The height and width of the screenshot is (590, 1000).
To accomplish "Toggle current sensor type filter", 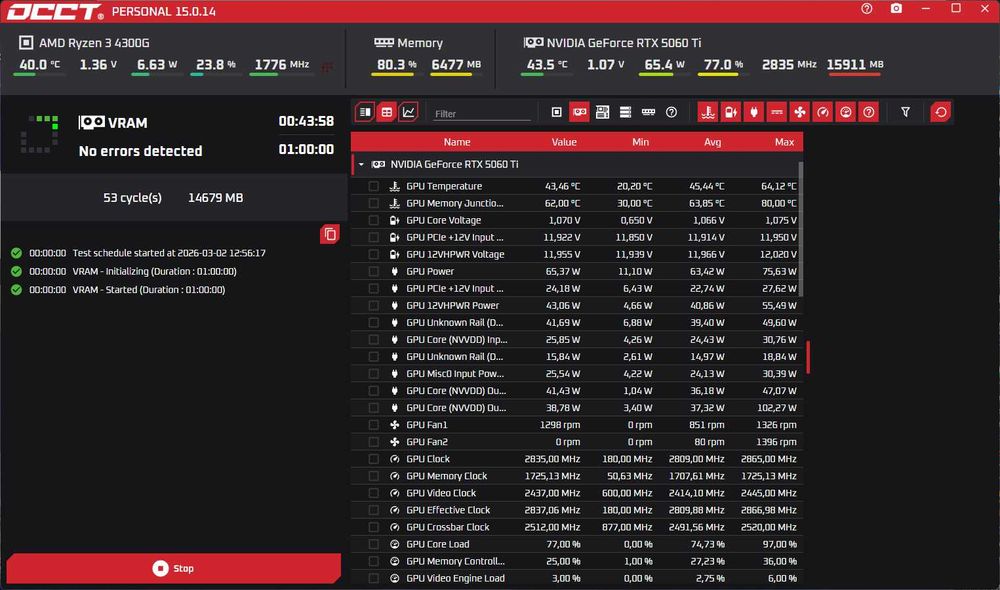I will coord(777,112).
